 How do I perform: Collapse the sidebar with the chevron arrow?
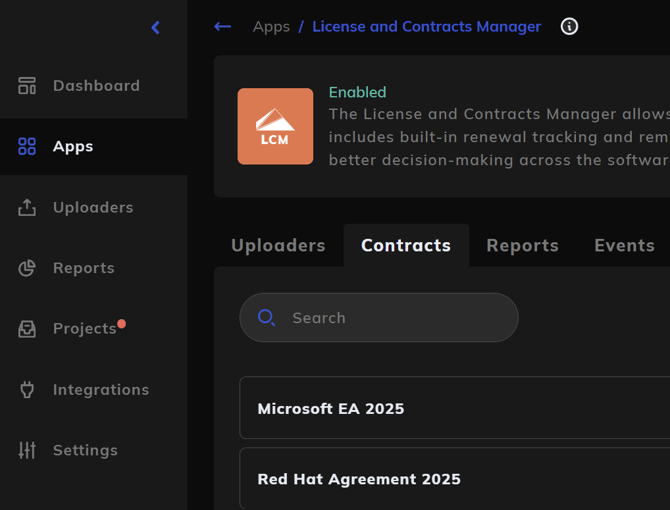tap(155, 28)
